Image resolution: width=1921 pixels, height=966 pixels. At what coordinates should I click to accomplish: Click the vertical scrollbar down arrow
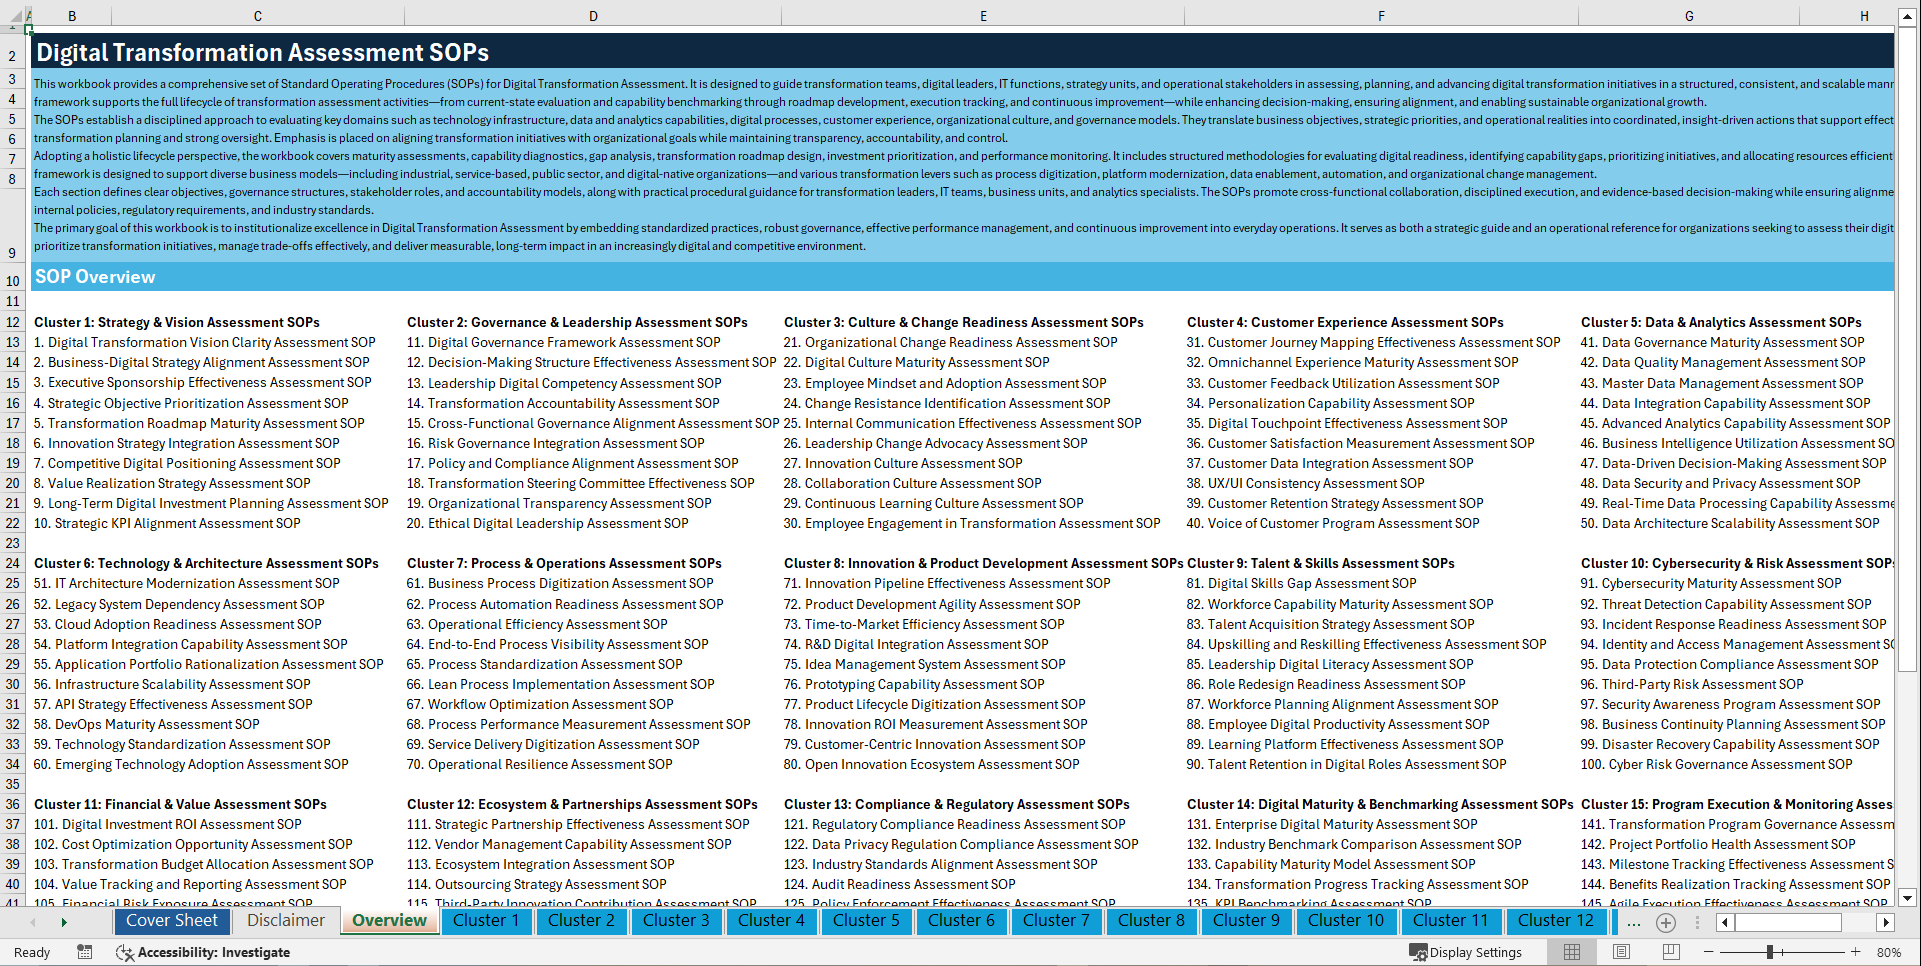pyautogui.click(x=1909, y=898)
